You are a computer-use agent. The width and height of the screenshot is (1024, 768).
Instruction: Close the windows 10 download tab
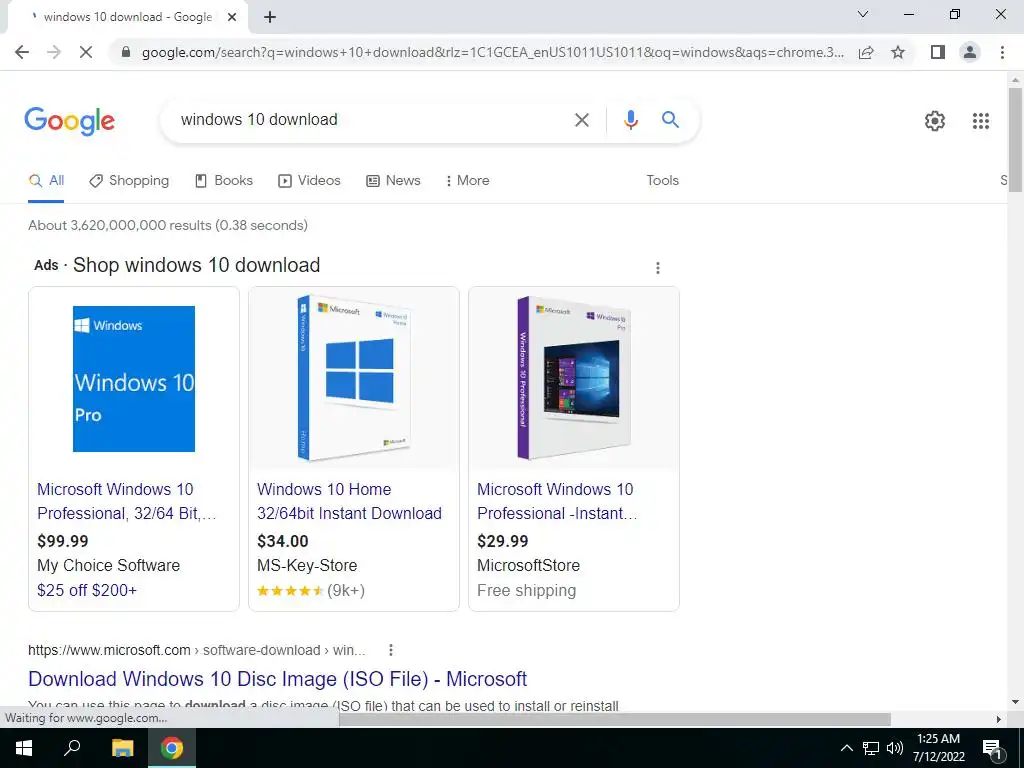click(x=232, y=17)
